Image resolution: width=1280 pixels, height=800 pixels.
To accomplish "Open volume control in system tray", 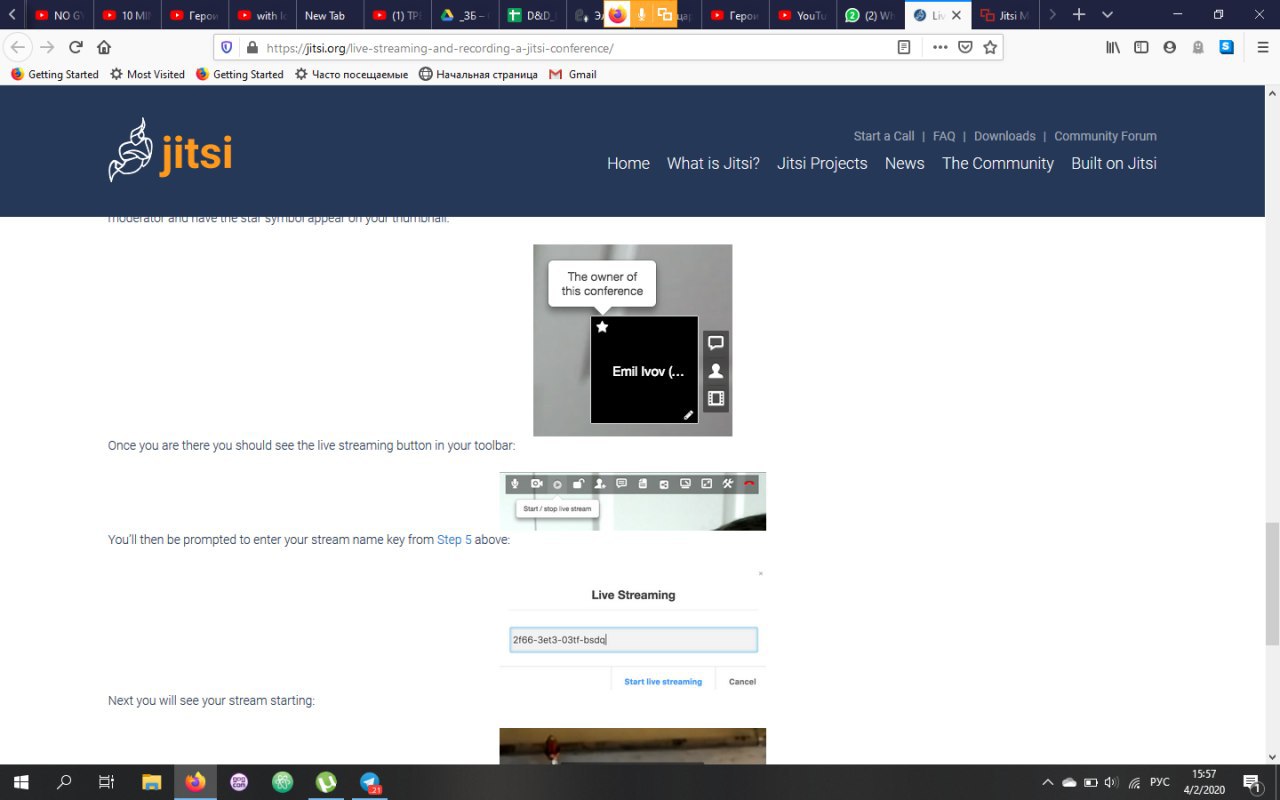I will coord(1111,782).
